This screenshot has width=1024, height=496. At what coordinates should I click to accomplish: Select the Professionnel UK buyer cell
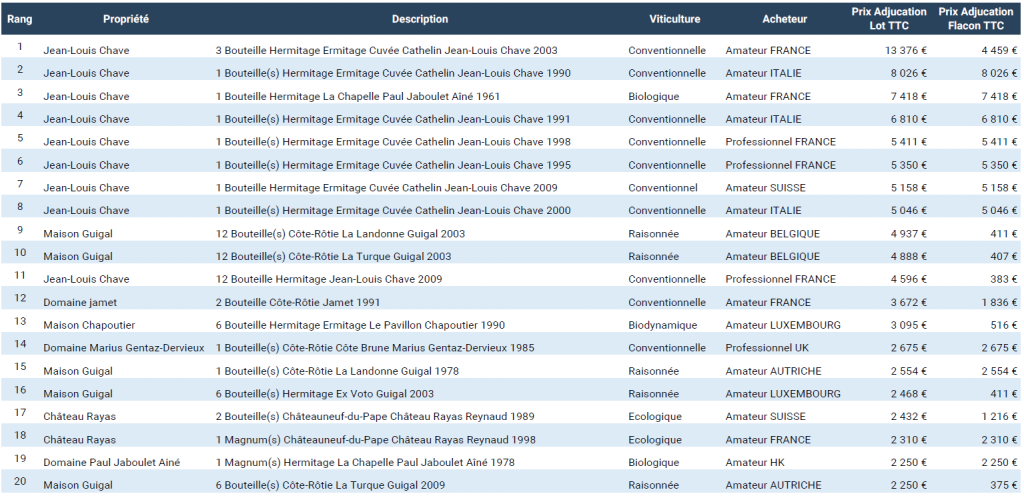point(767,348)
